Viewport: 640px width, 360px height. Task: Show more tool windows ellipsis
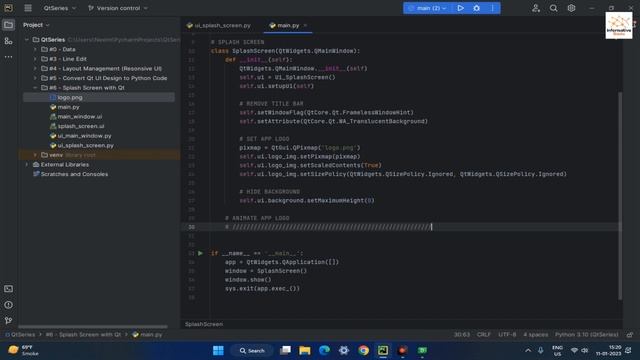8,57
